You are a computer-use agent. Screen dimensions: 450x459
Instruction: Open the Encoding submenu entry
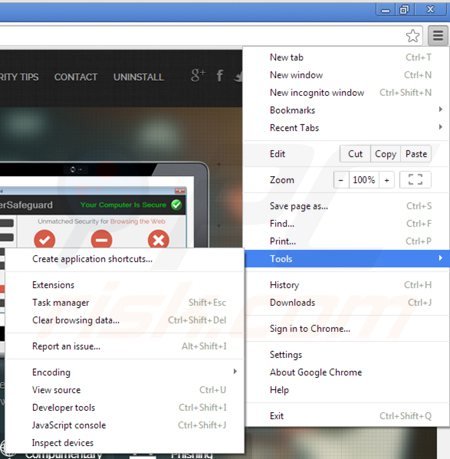click(x=125, y=372)
